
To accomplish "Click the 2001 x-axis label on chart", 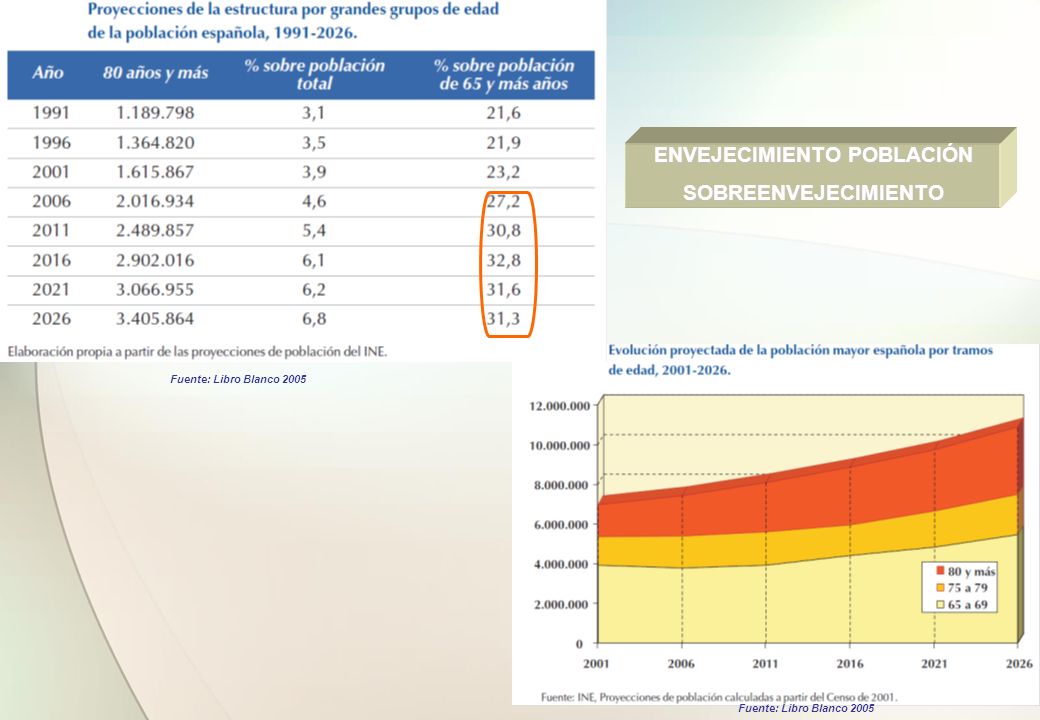I will [x=596, y=663].
